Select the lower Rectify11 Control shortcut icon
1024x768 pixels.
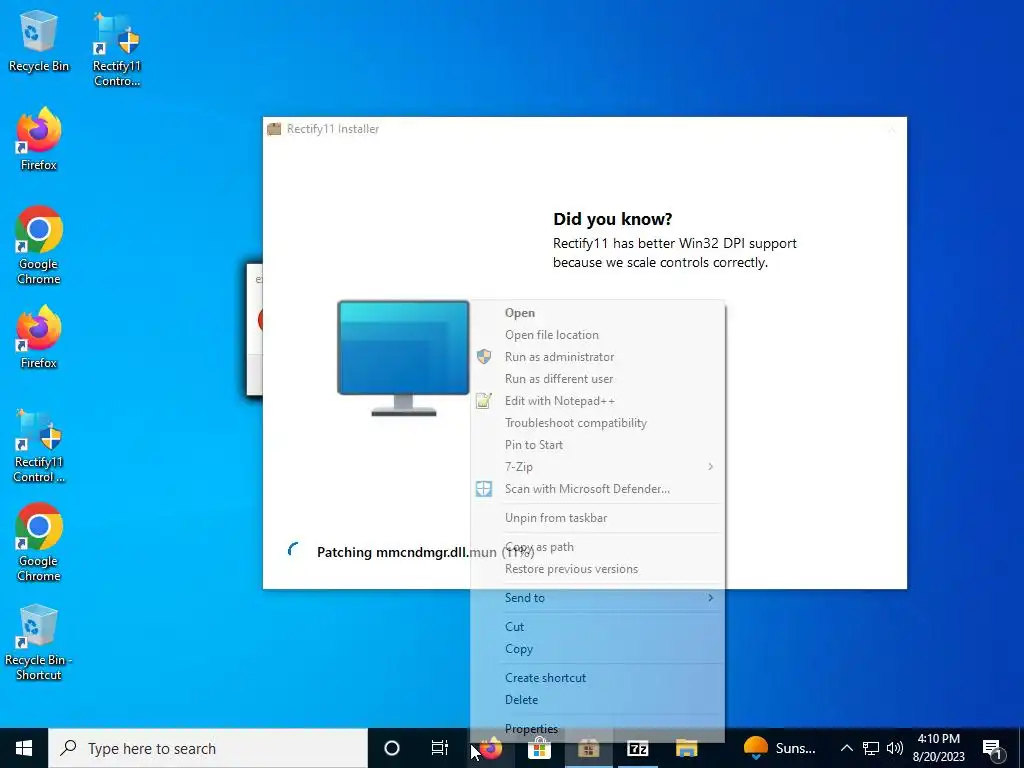click(39, 446)
